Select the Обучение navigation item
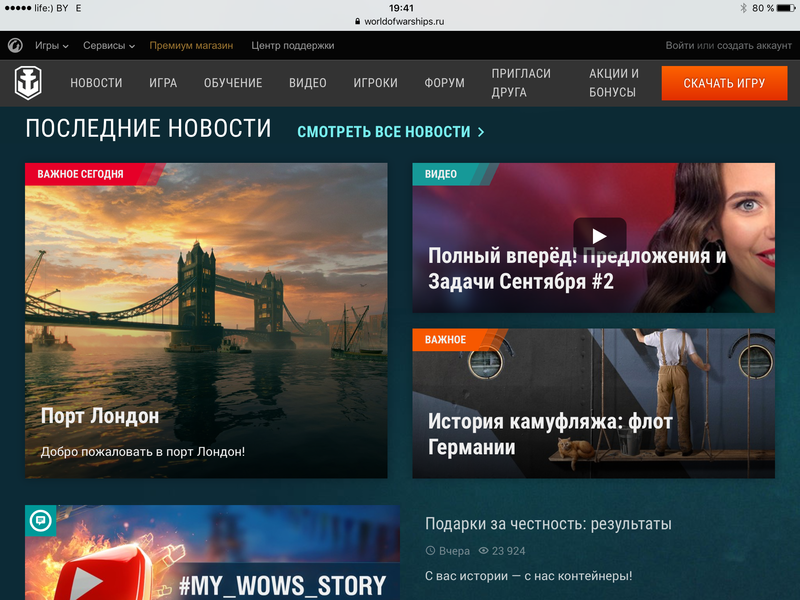 tap(233, 83)
